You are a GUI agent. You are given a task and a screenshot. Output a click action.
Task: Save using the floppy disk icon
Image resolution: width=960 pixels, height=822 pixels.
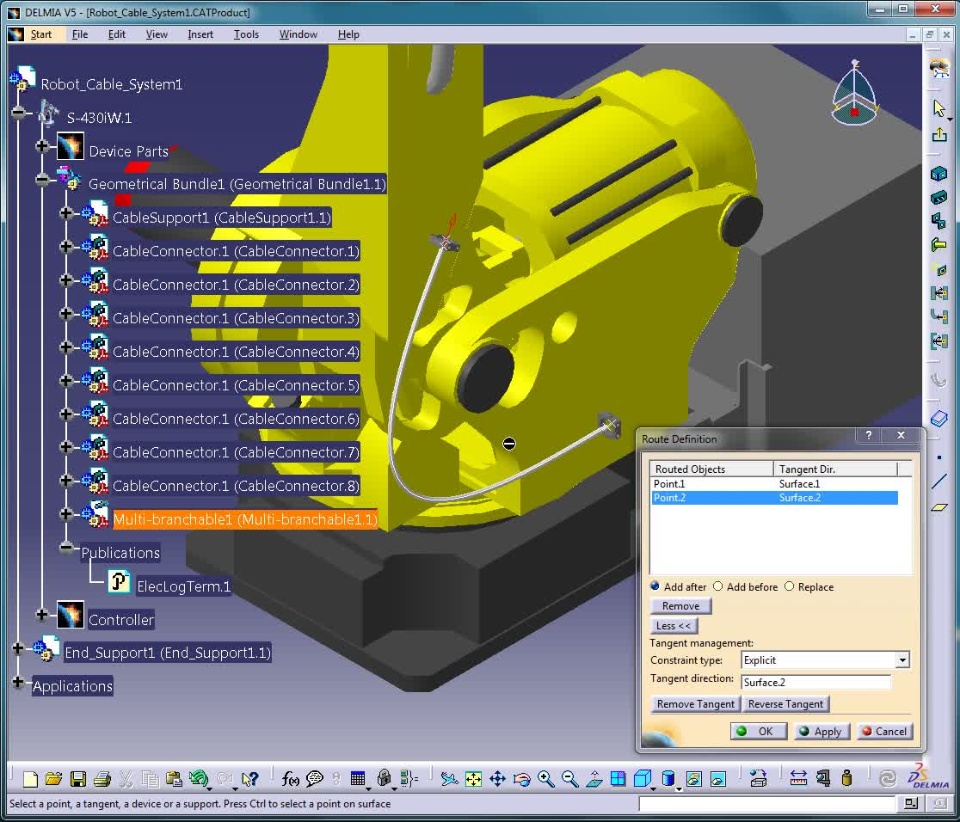78,779
